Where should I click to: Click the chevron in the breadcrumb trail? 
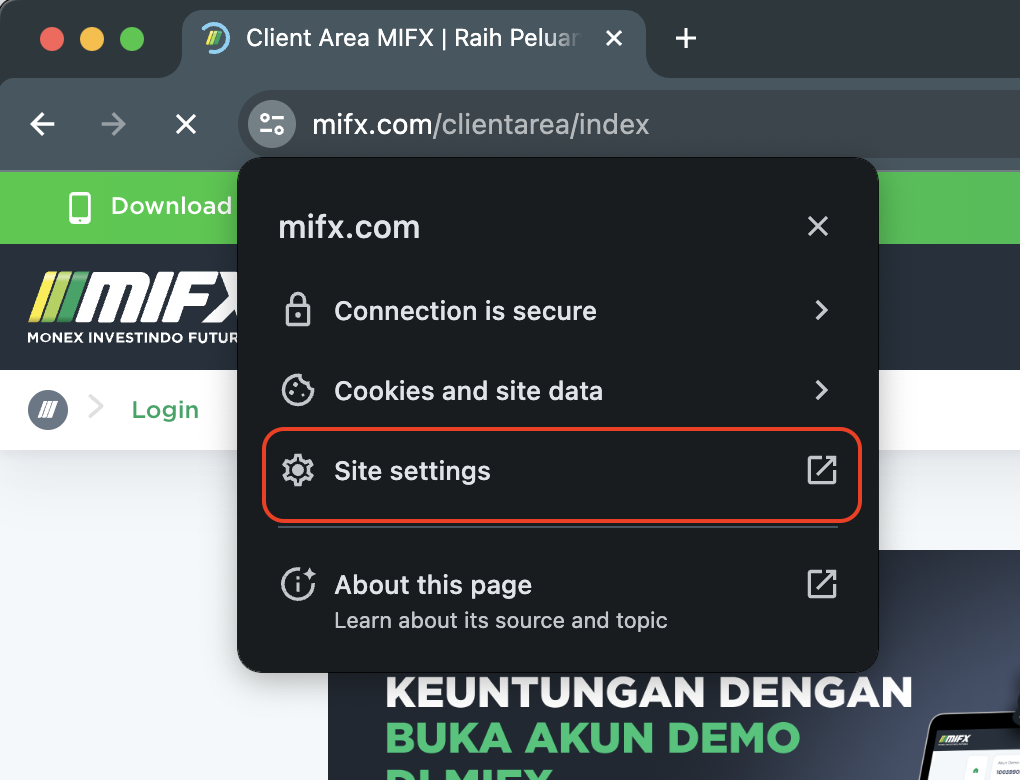(94, 409)
